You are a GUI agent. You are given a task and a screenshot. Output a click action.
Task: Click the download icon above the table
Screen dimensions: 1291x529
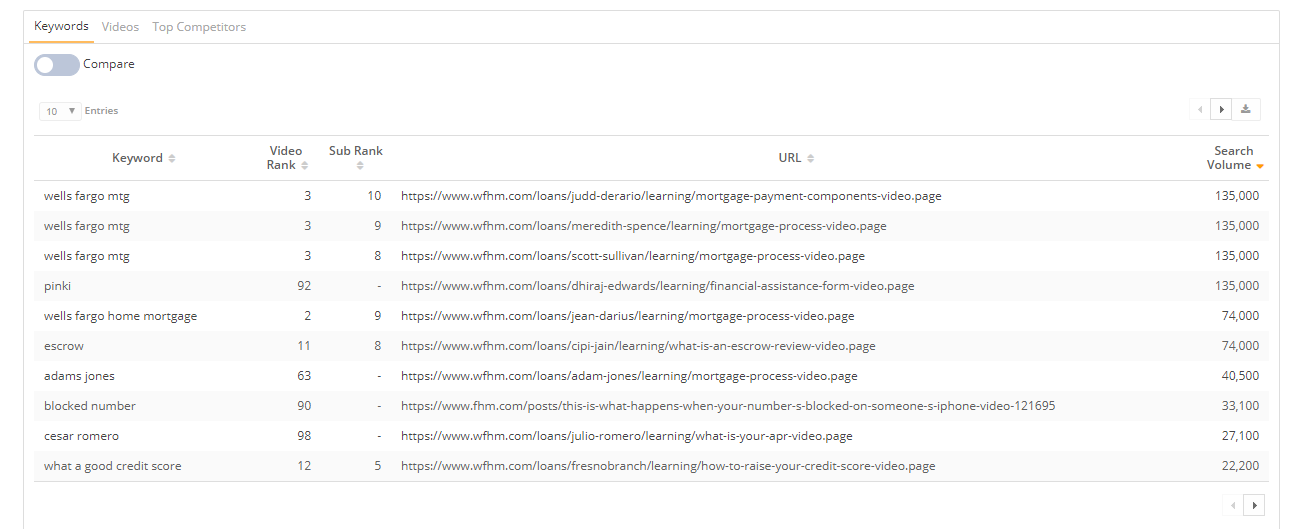coord(1245,109)
